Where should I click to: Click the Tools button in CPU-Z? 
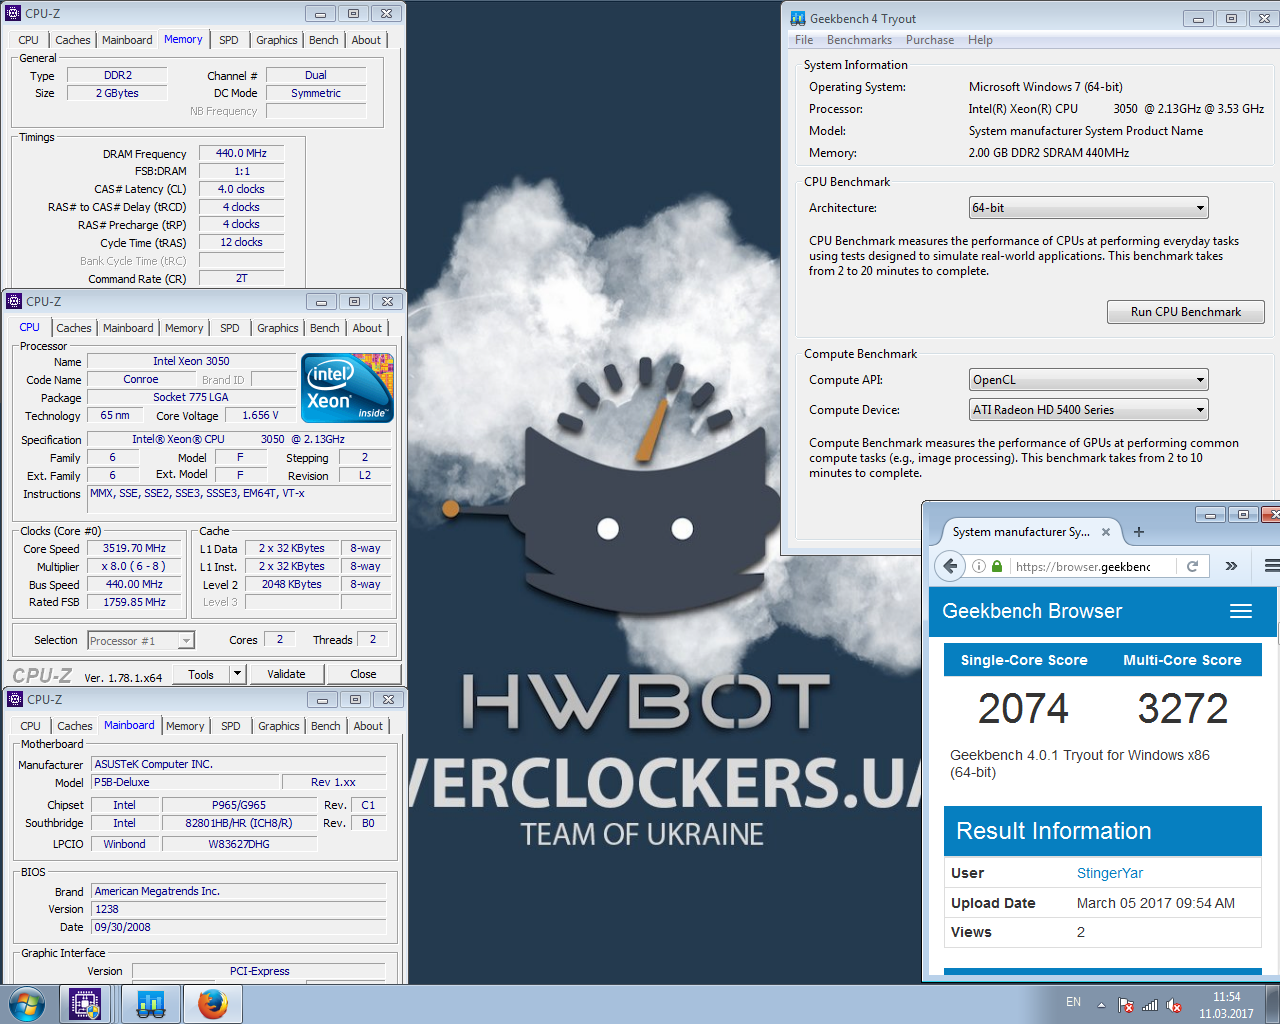(201, 674)
